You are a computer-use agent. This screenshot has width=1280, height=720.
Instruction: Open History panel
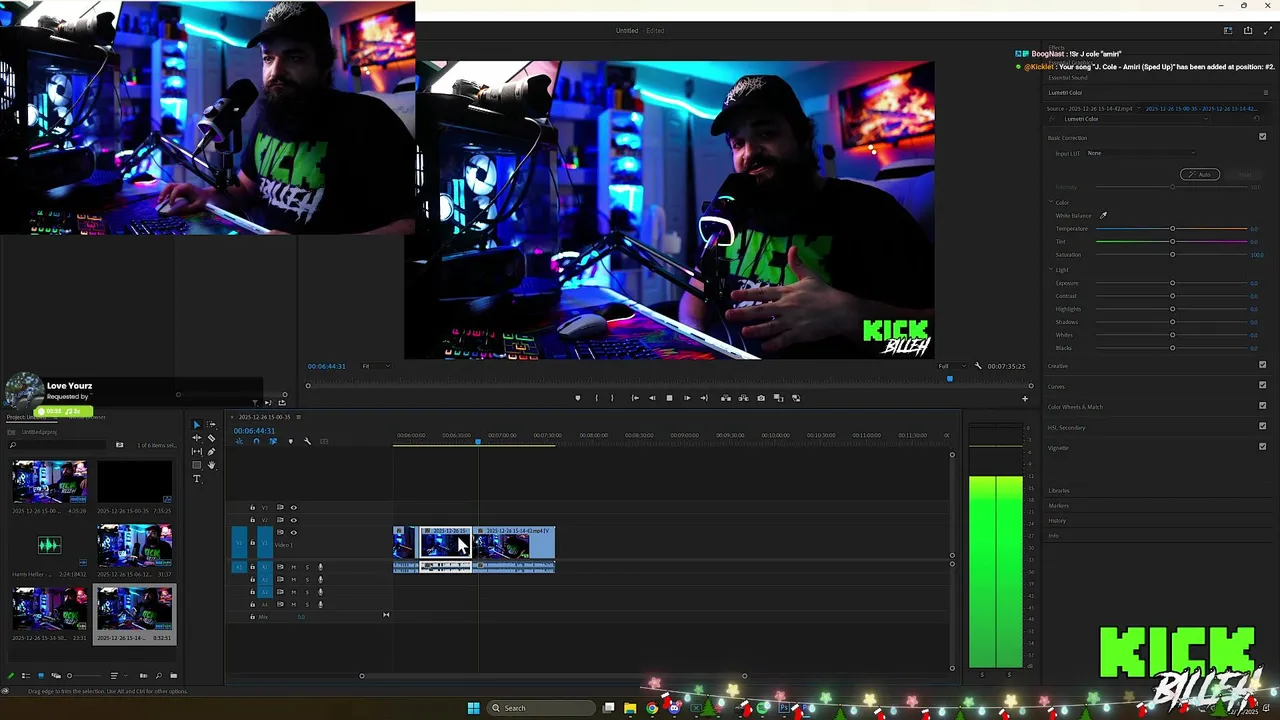(x=1057, y=520)
